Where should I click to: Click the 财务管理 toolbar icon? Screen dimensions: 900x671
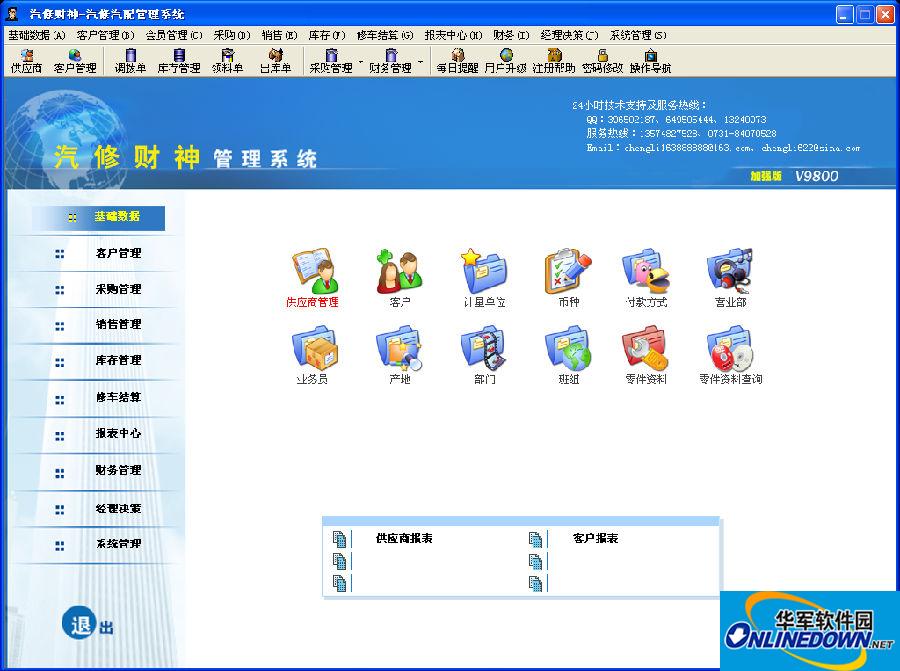click(x=390, y=61)
